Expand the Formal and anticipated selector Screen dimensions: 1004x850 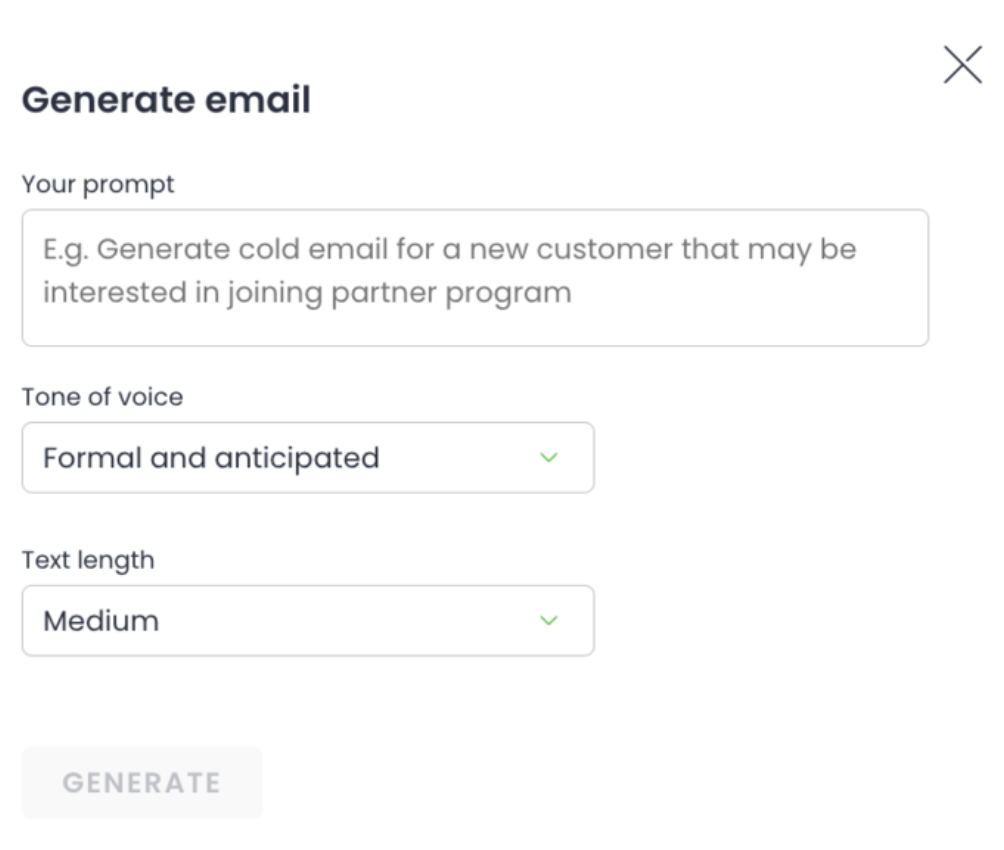(x=307, y=457)
